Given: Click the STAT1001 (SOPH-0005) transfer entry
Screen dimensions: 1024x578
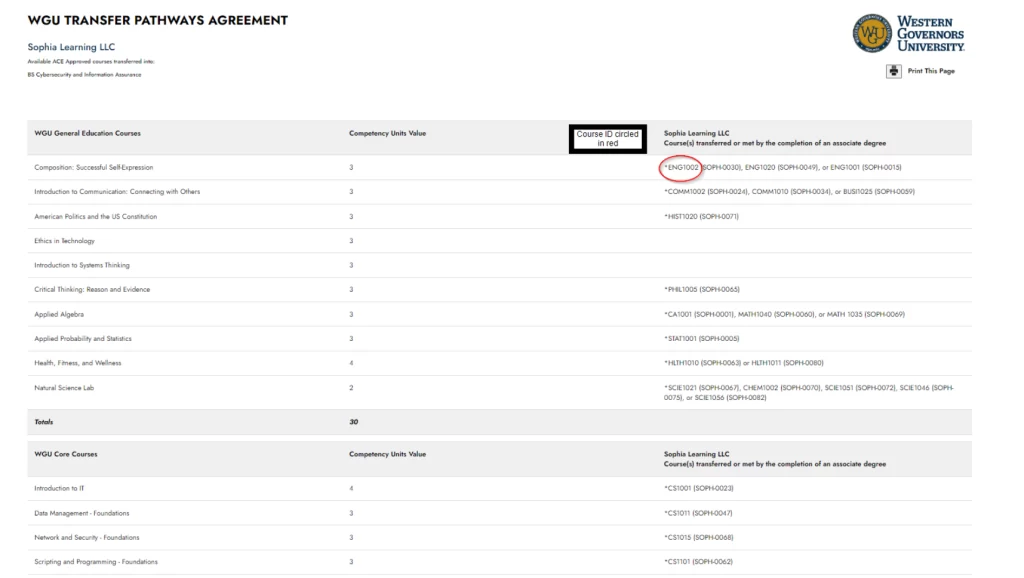Looking at the screenshot, I should click(702, 338).
